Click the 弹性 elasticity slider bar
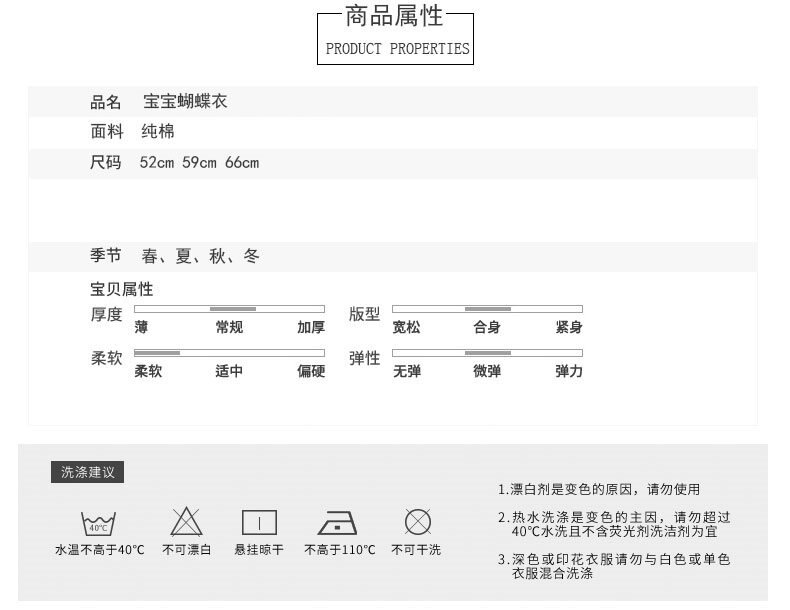The height and width of the screenshot is (610, 790). [x=487, y=353]
